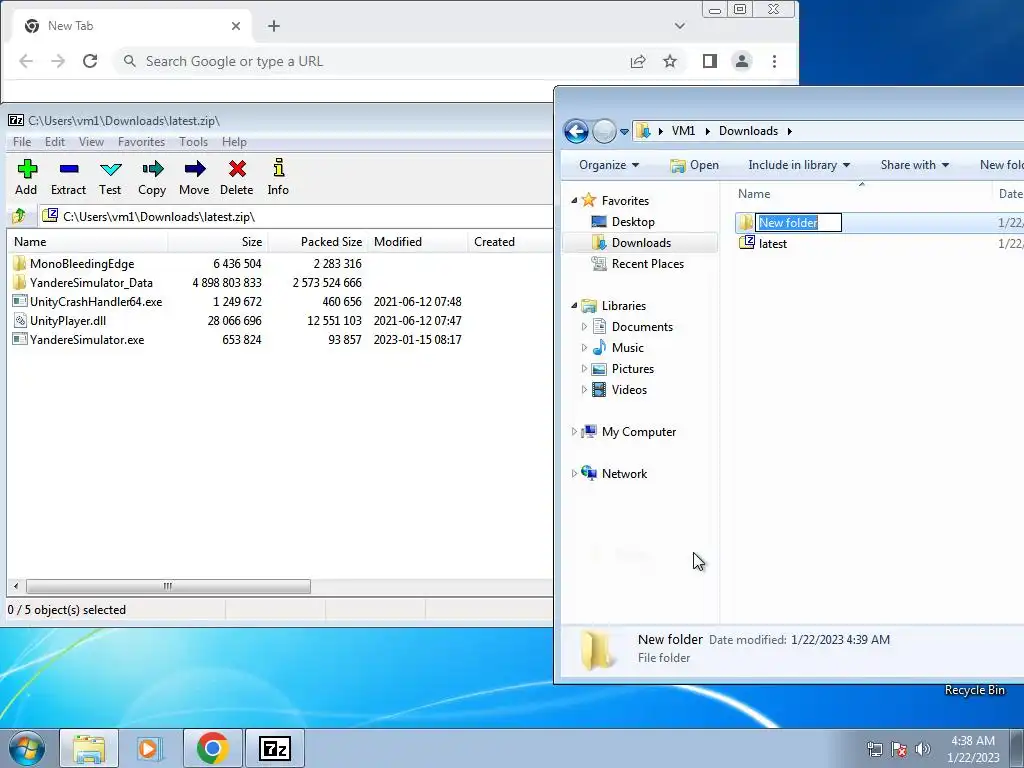Viewport: 1024px width, 768px height.
Task: Expand the Music library node
Action: 584,347
